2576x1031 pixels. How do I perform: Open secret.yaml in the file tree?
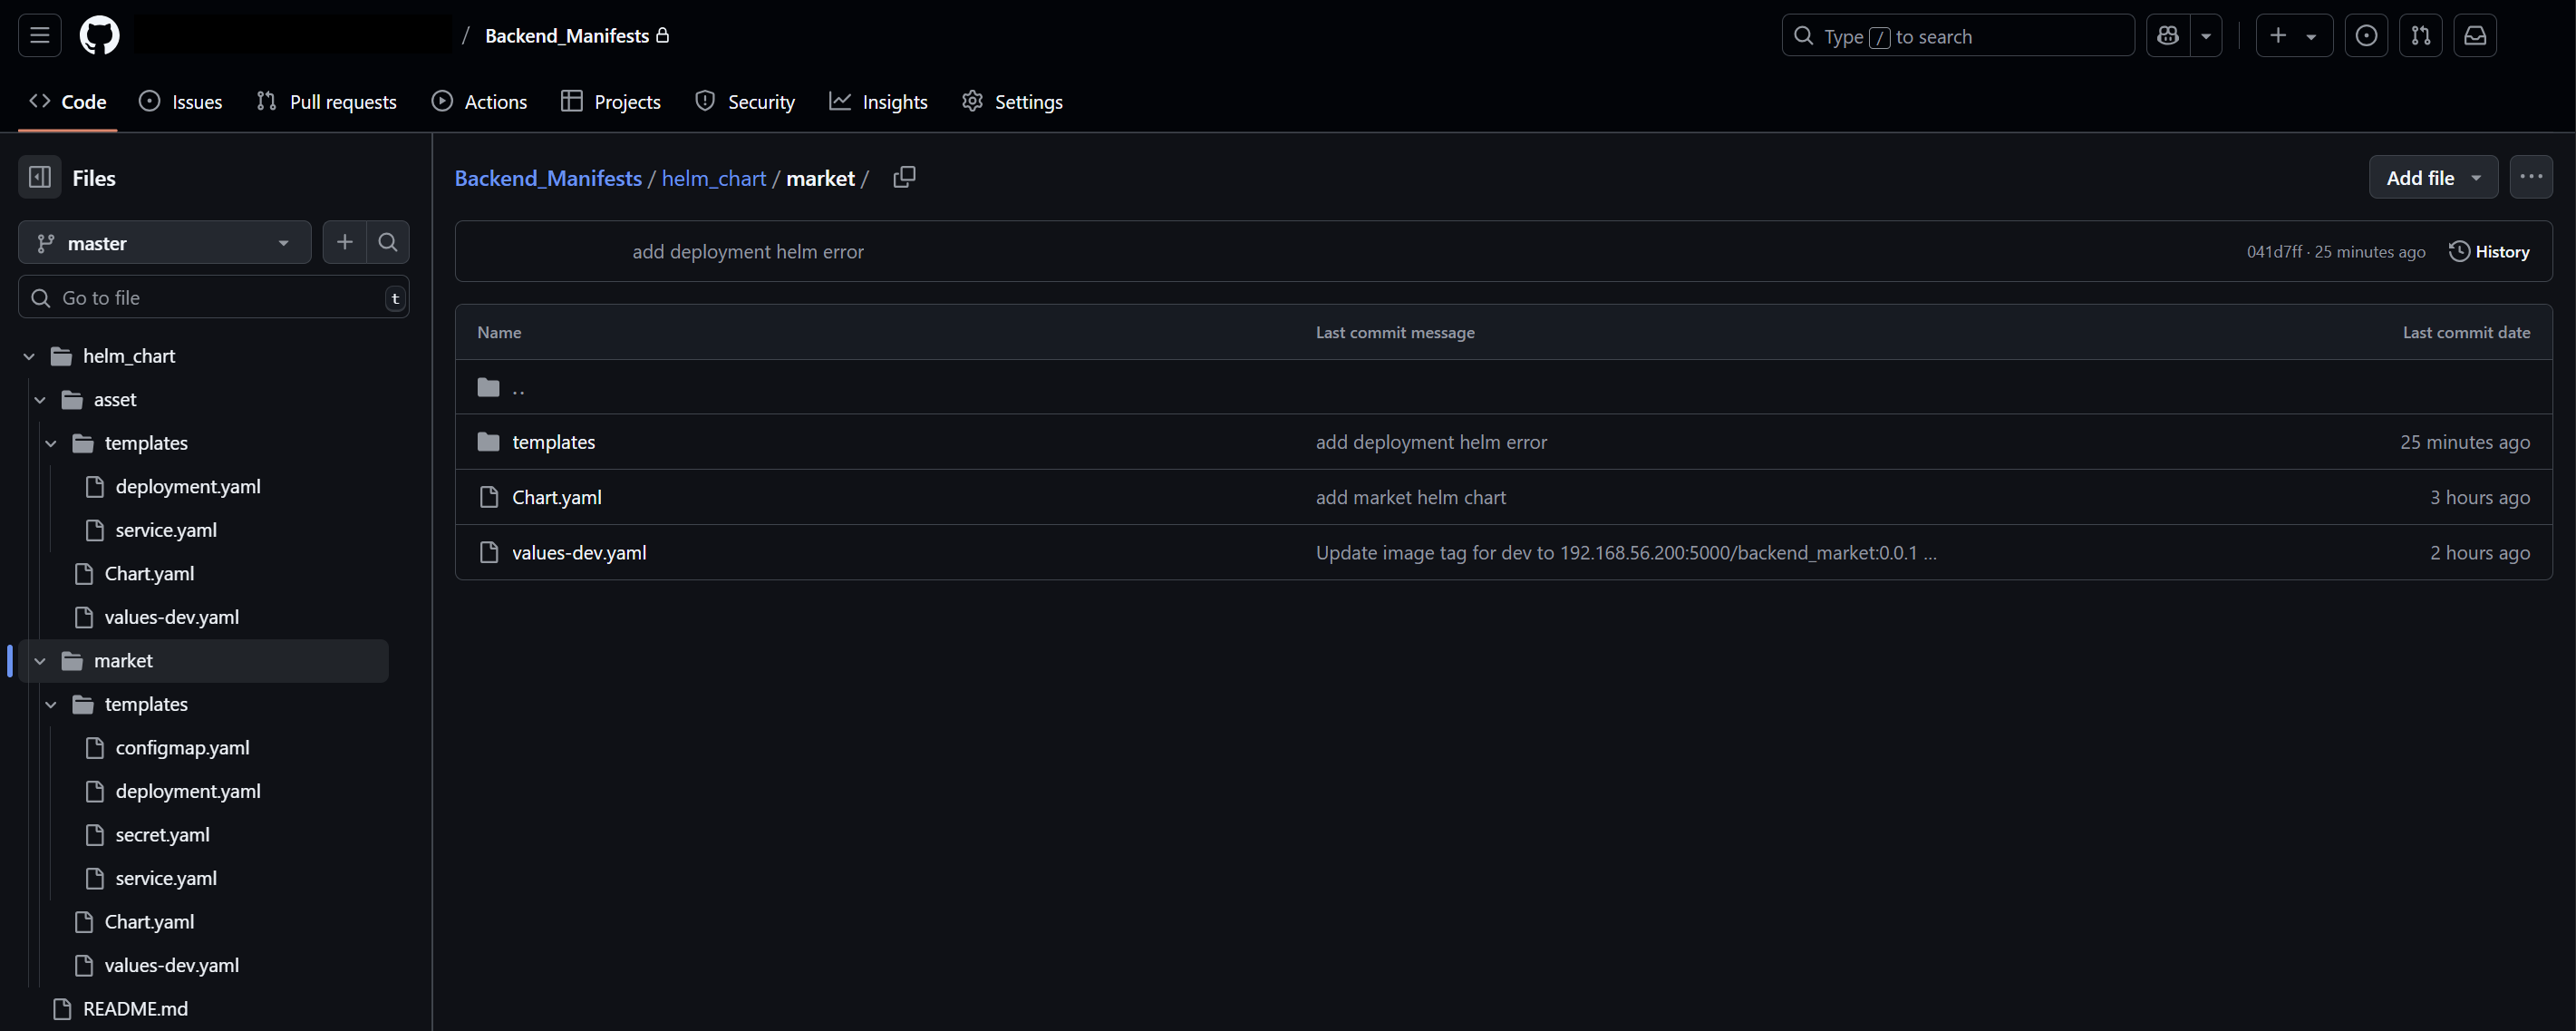tap(162, 835)
